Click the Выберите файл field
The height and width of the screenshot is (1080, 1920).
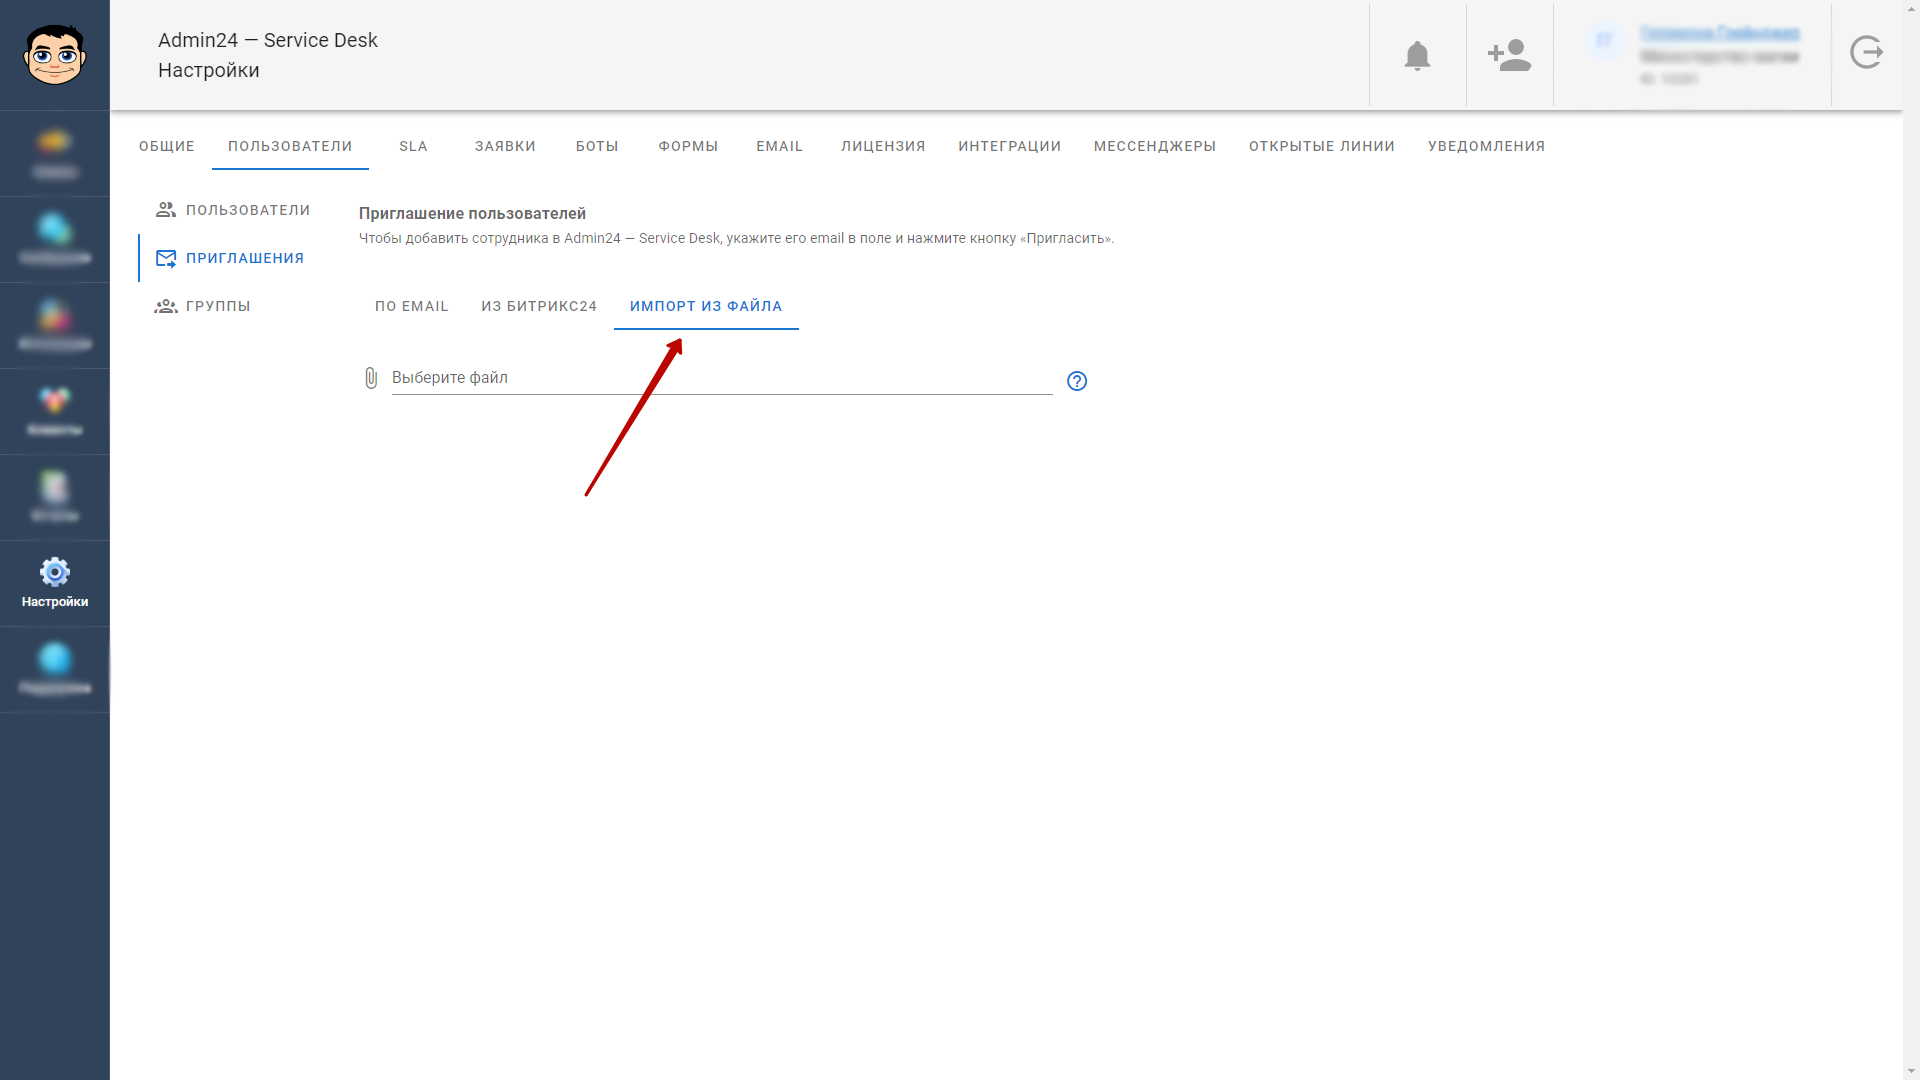722,378
